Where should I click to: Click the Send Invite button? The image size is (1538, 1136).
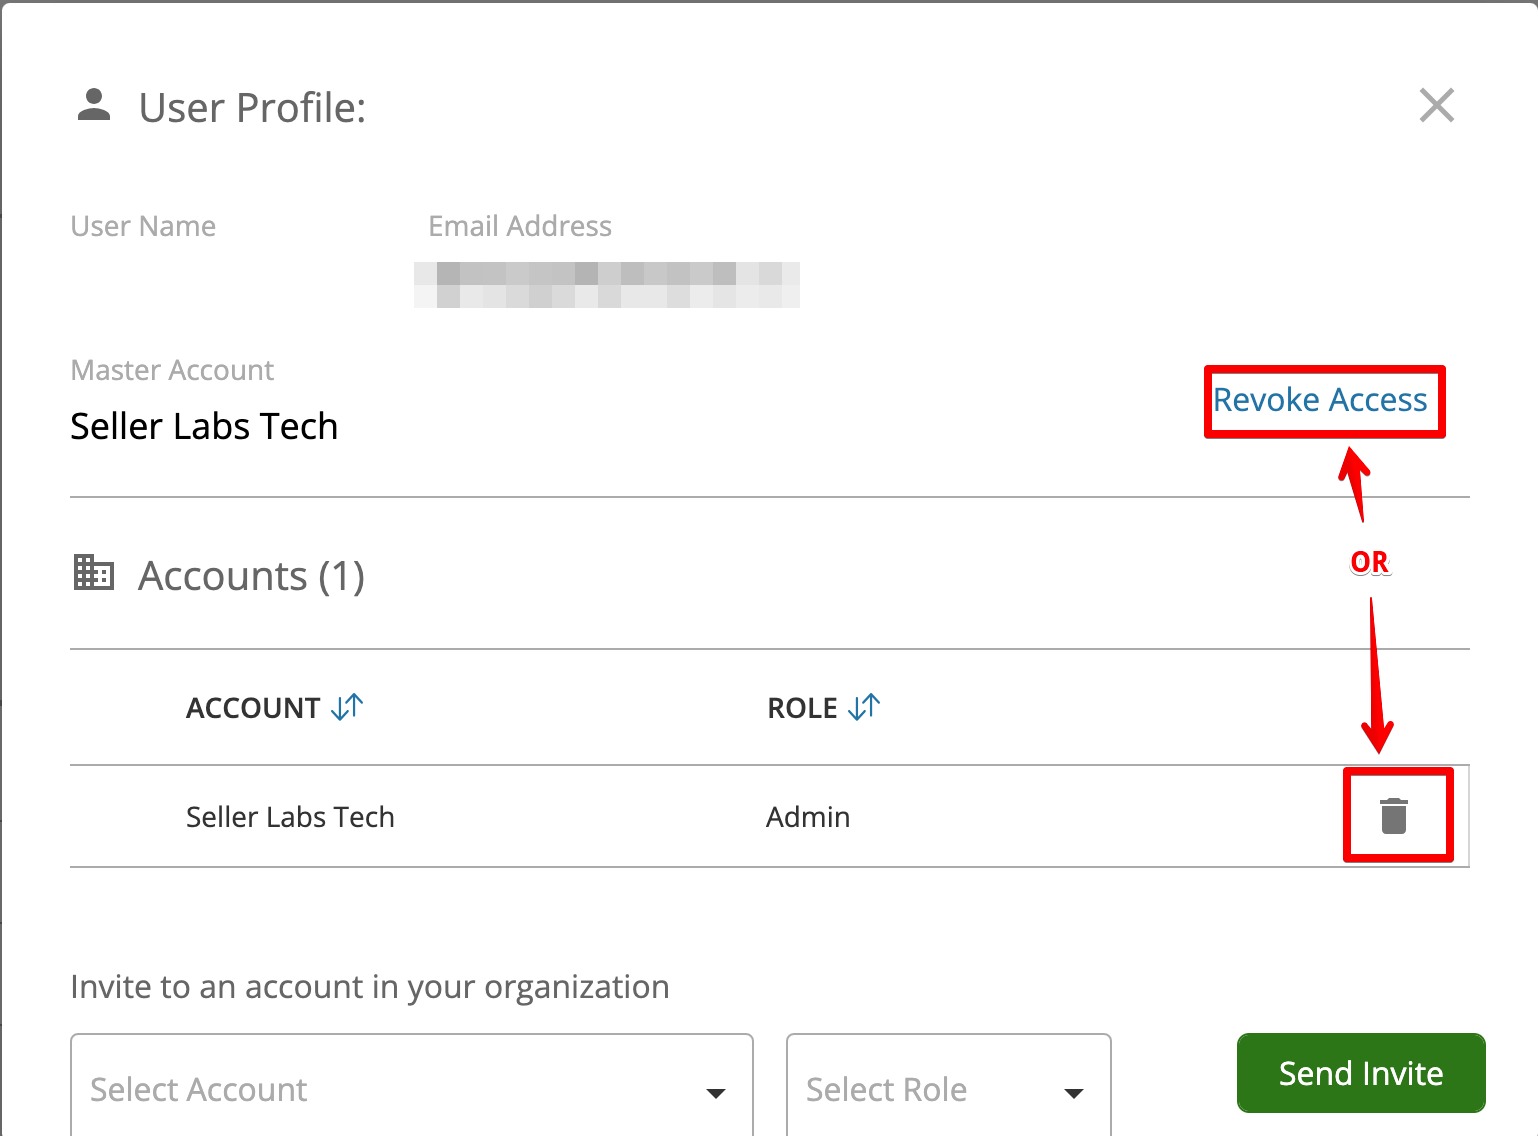pyautogui.click(x=1361, y=1073)
